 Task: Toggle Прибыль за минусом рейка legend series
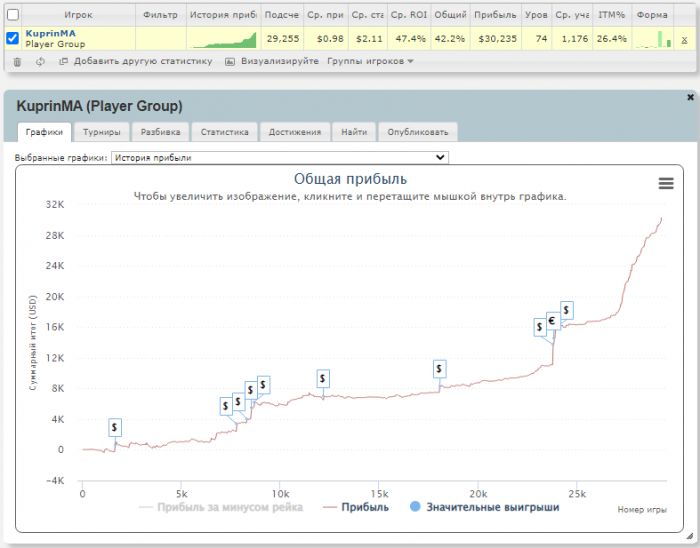221,507
